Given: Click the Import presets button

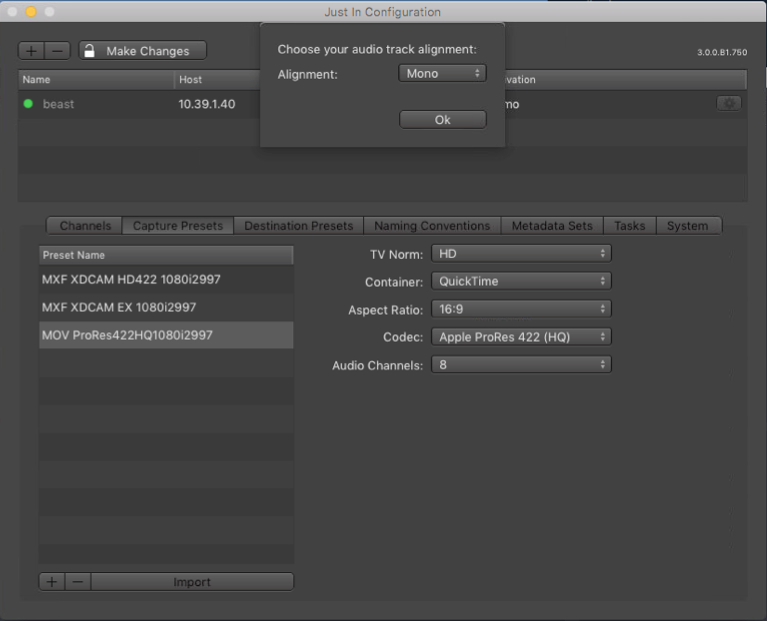Looking at the screenshot, I should point(192,582).
